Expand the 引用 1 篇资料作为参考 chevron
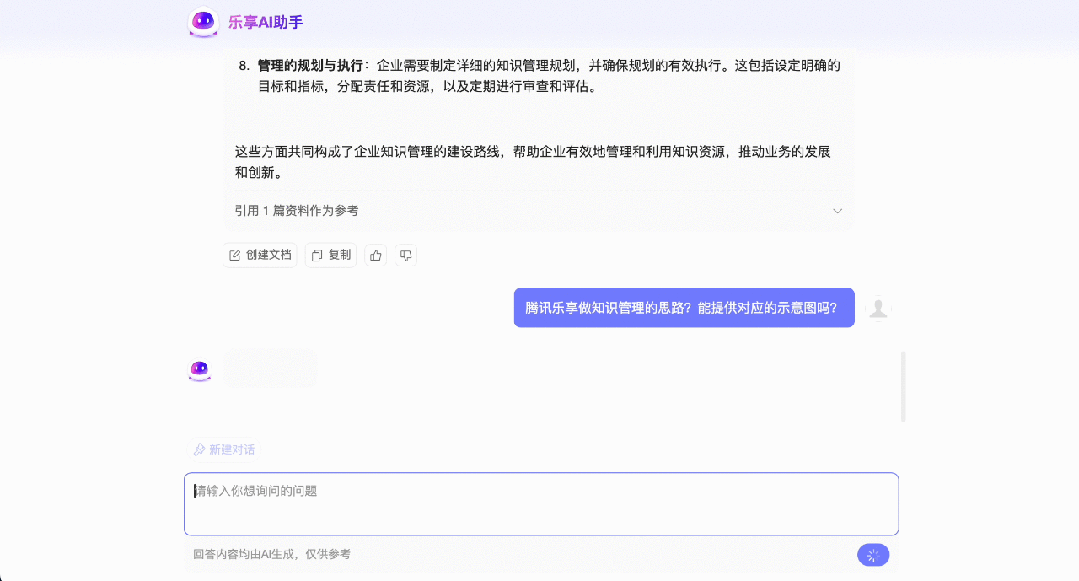1079x581 pixels. tap(837, 211)
